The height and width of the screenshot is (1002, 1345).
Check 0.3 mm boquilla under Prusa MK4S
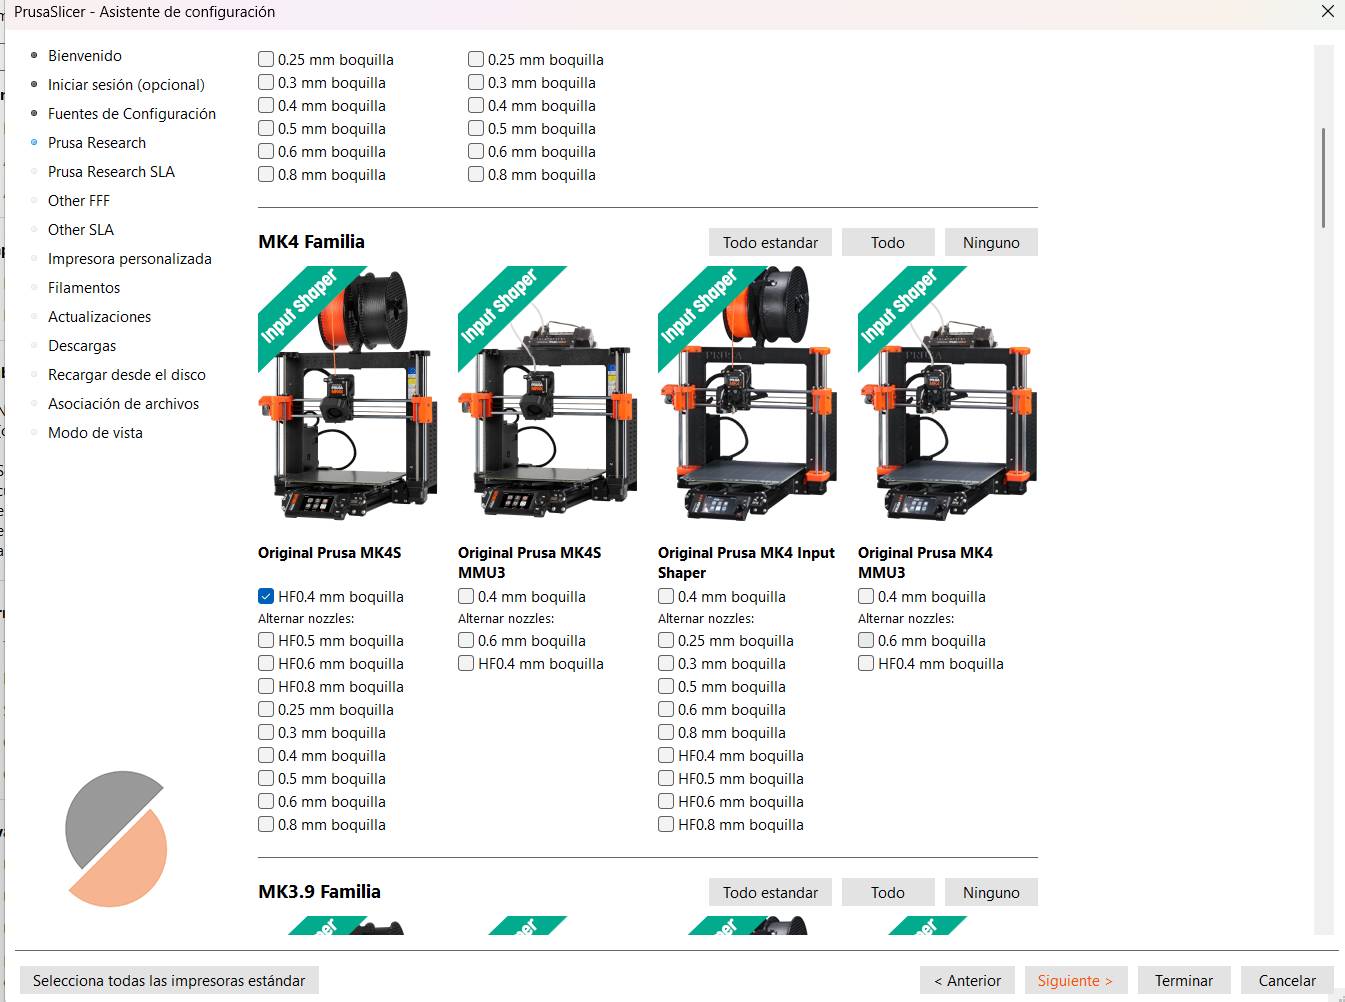[x=266, y=733]
